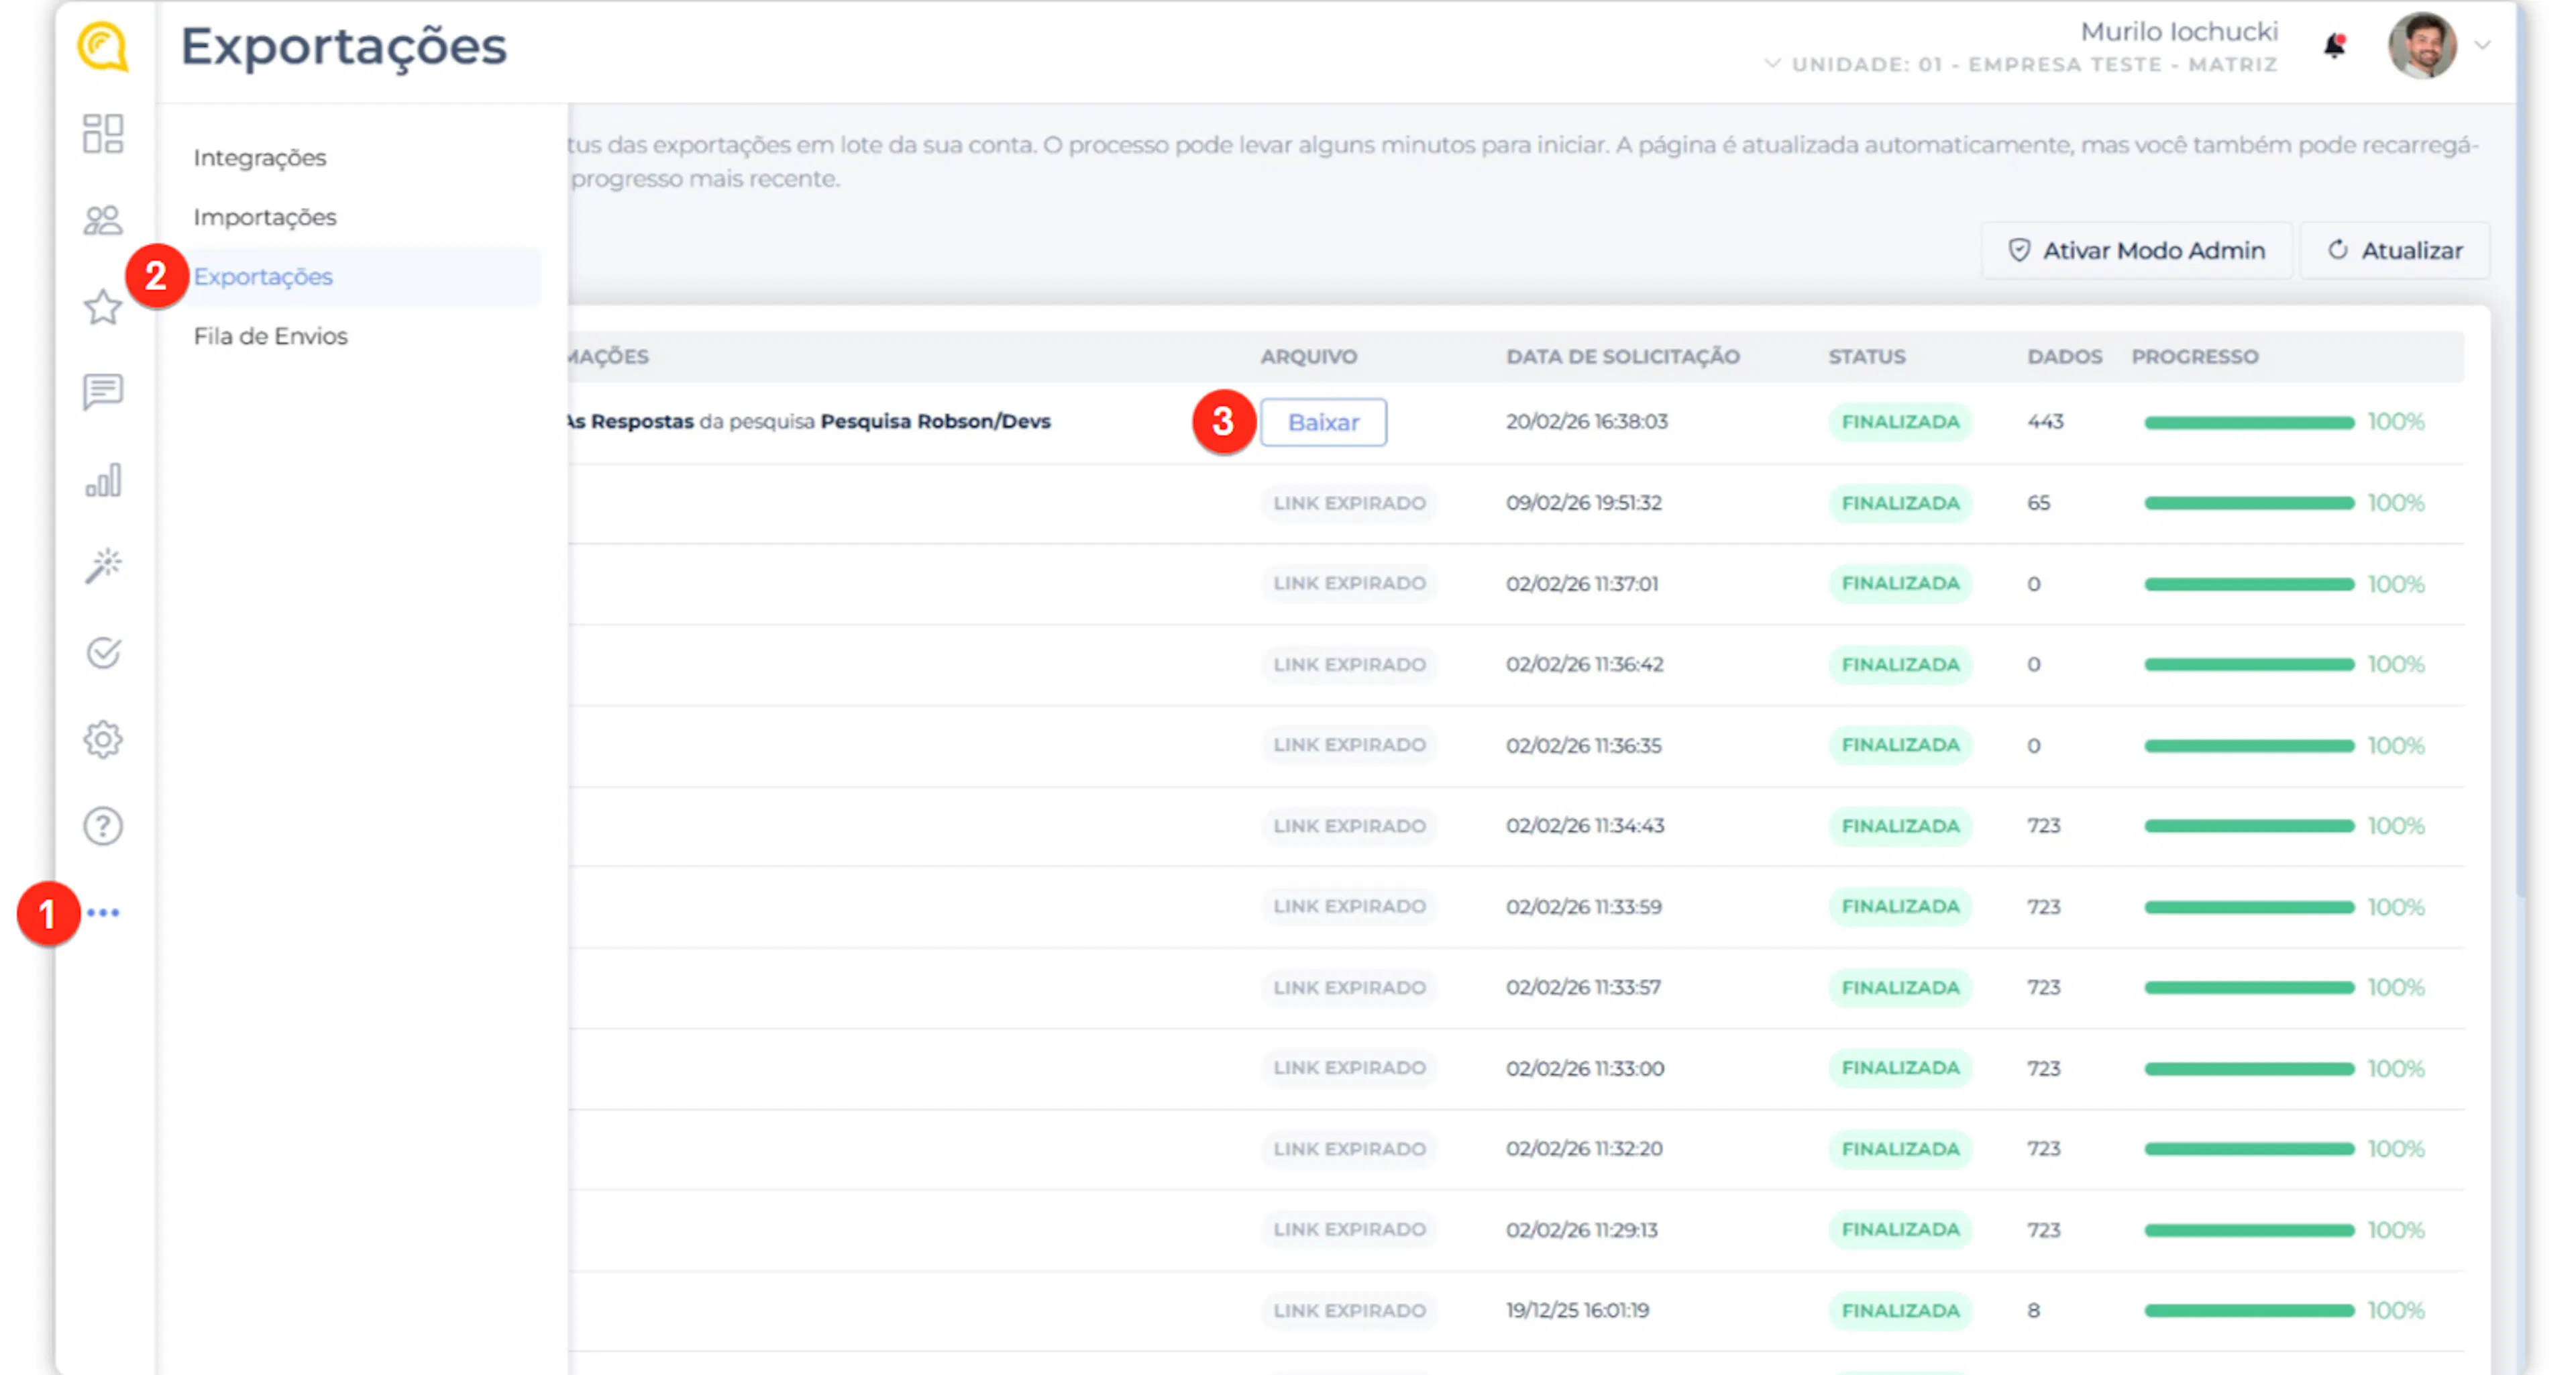Open the circular checkmark tasks icon
Viewport: 2576px width, 1375px height.
(x=103, y=653)
